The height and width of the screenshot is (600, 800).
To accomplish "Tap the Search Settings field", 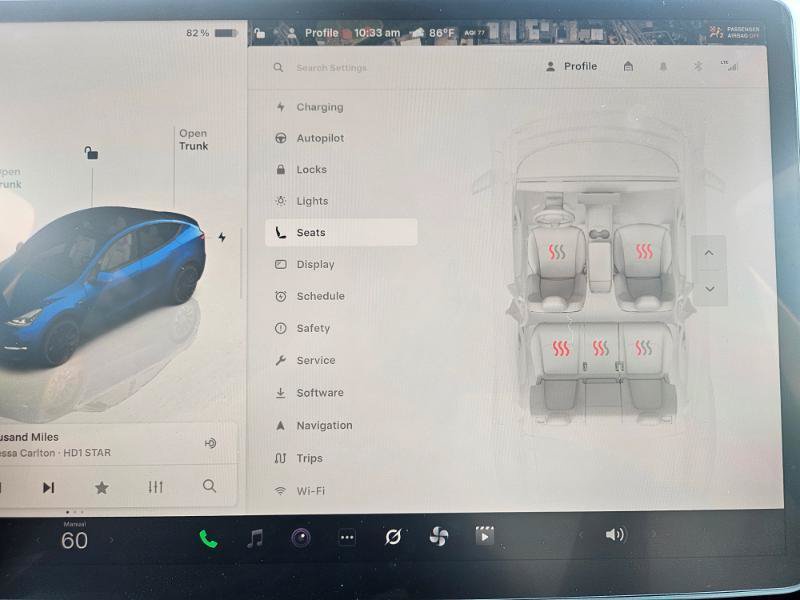I will pos(332,67).
